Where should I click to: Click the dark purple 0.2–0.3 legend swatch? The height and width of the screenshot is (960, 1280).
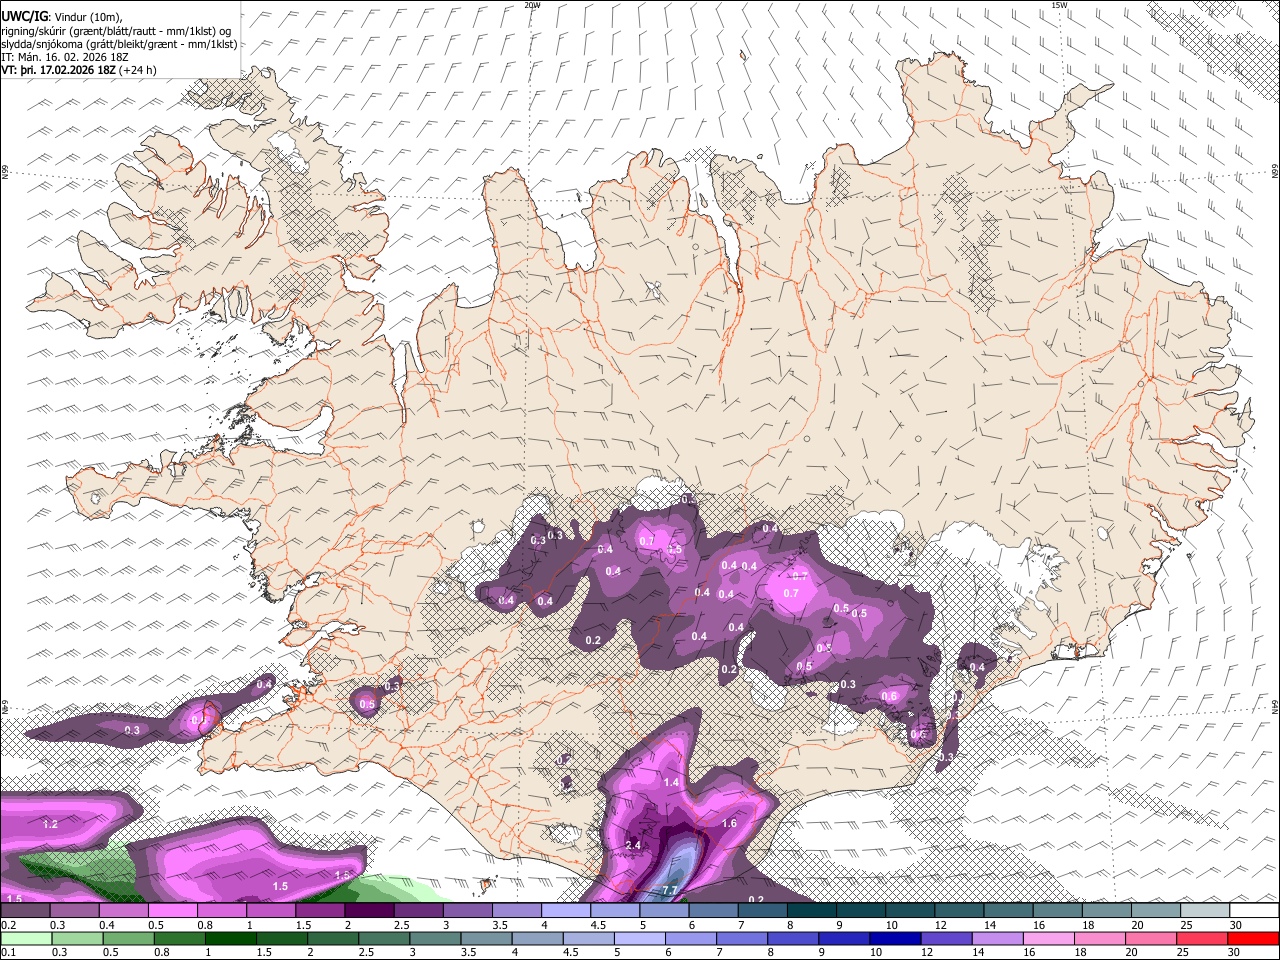(25, 911)
